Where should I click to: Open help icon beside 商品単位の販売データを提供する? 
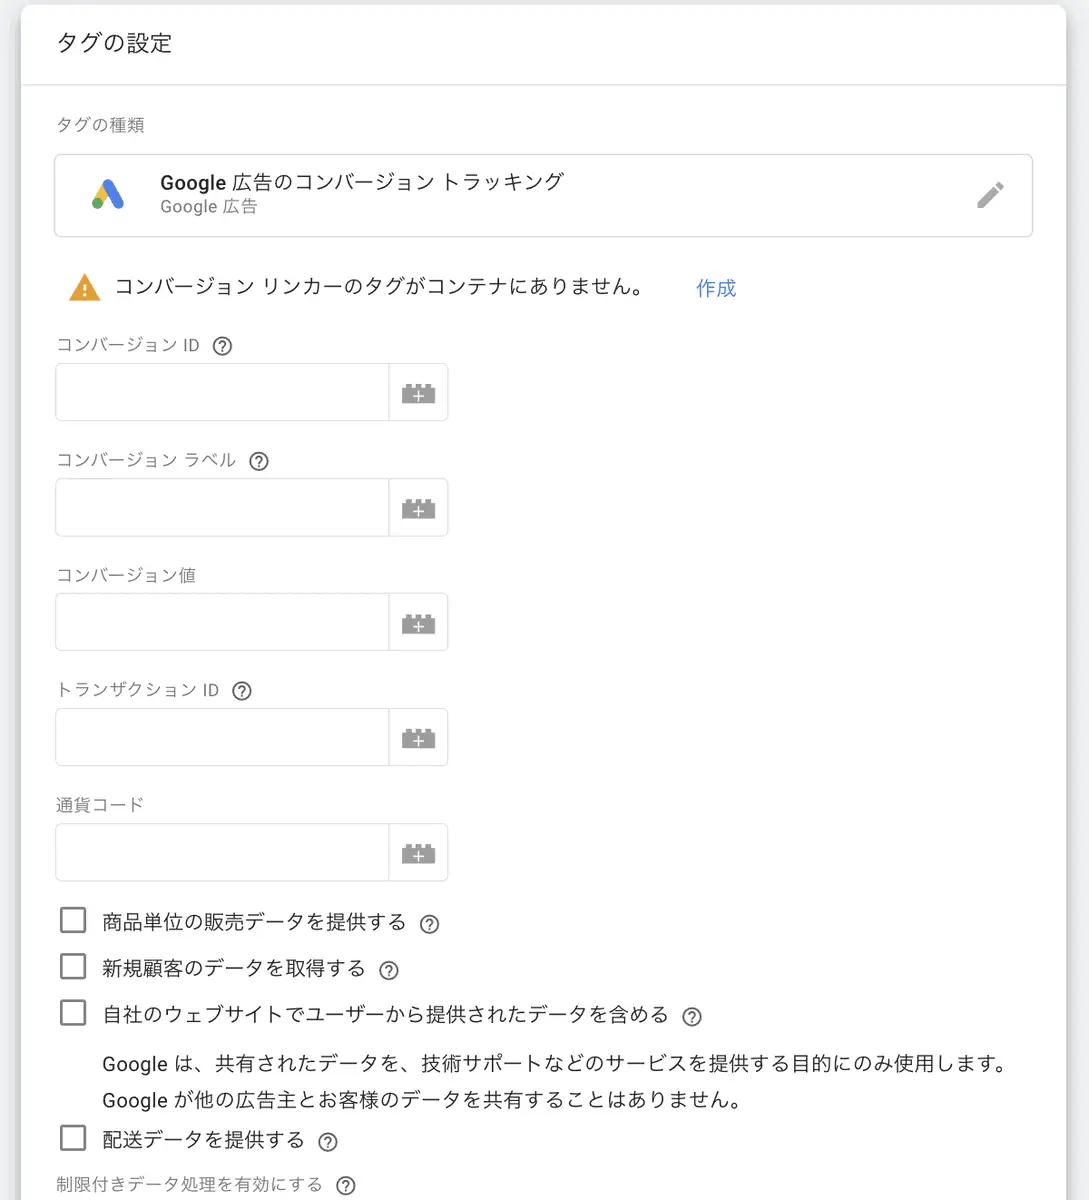click(430, 923)
